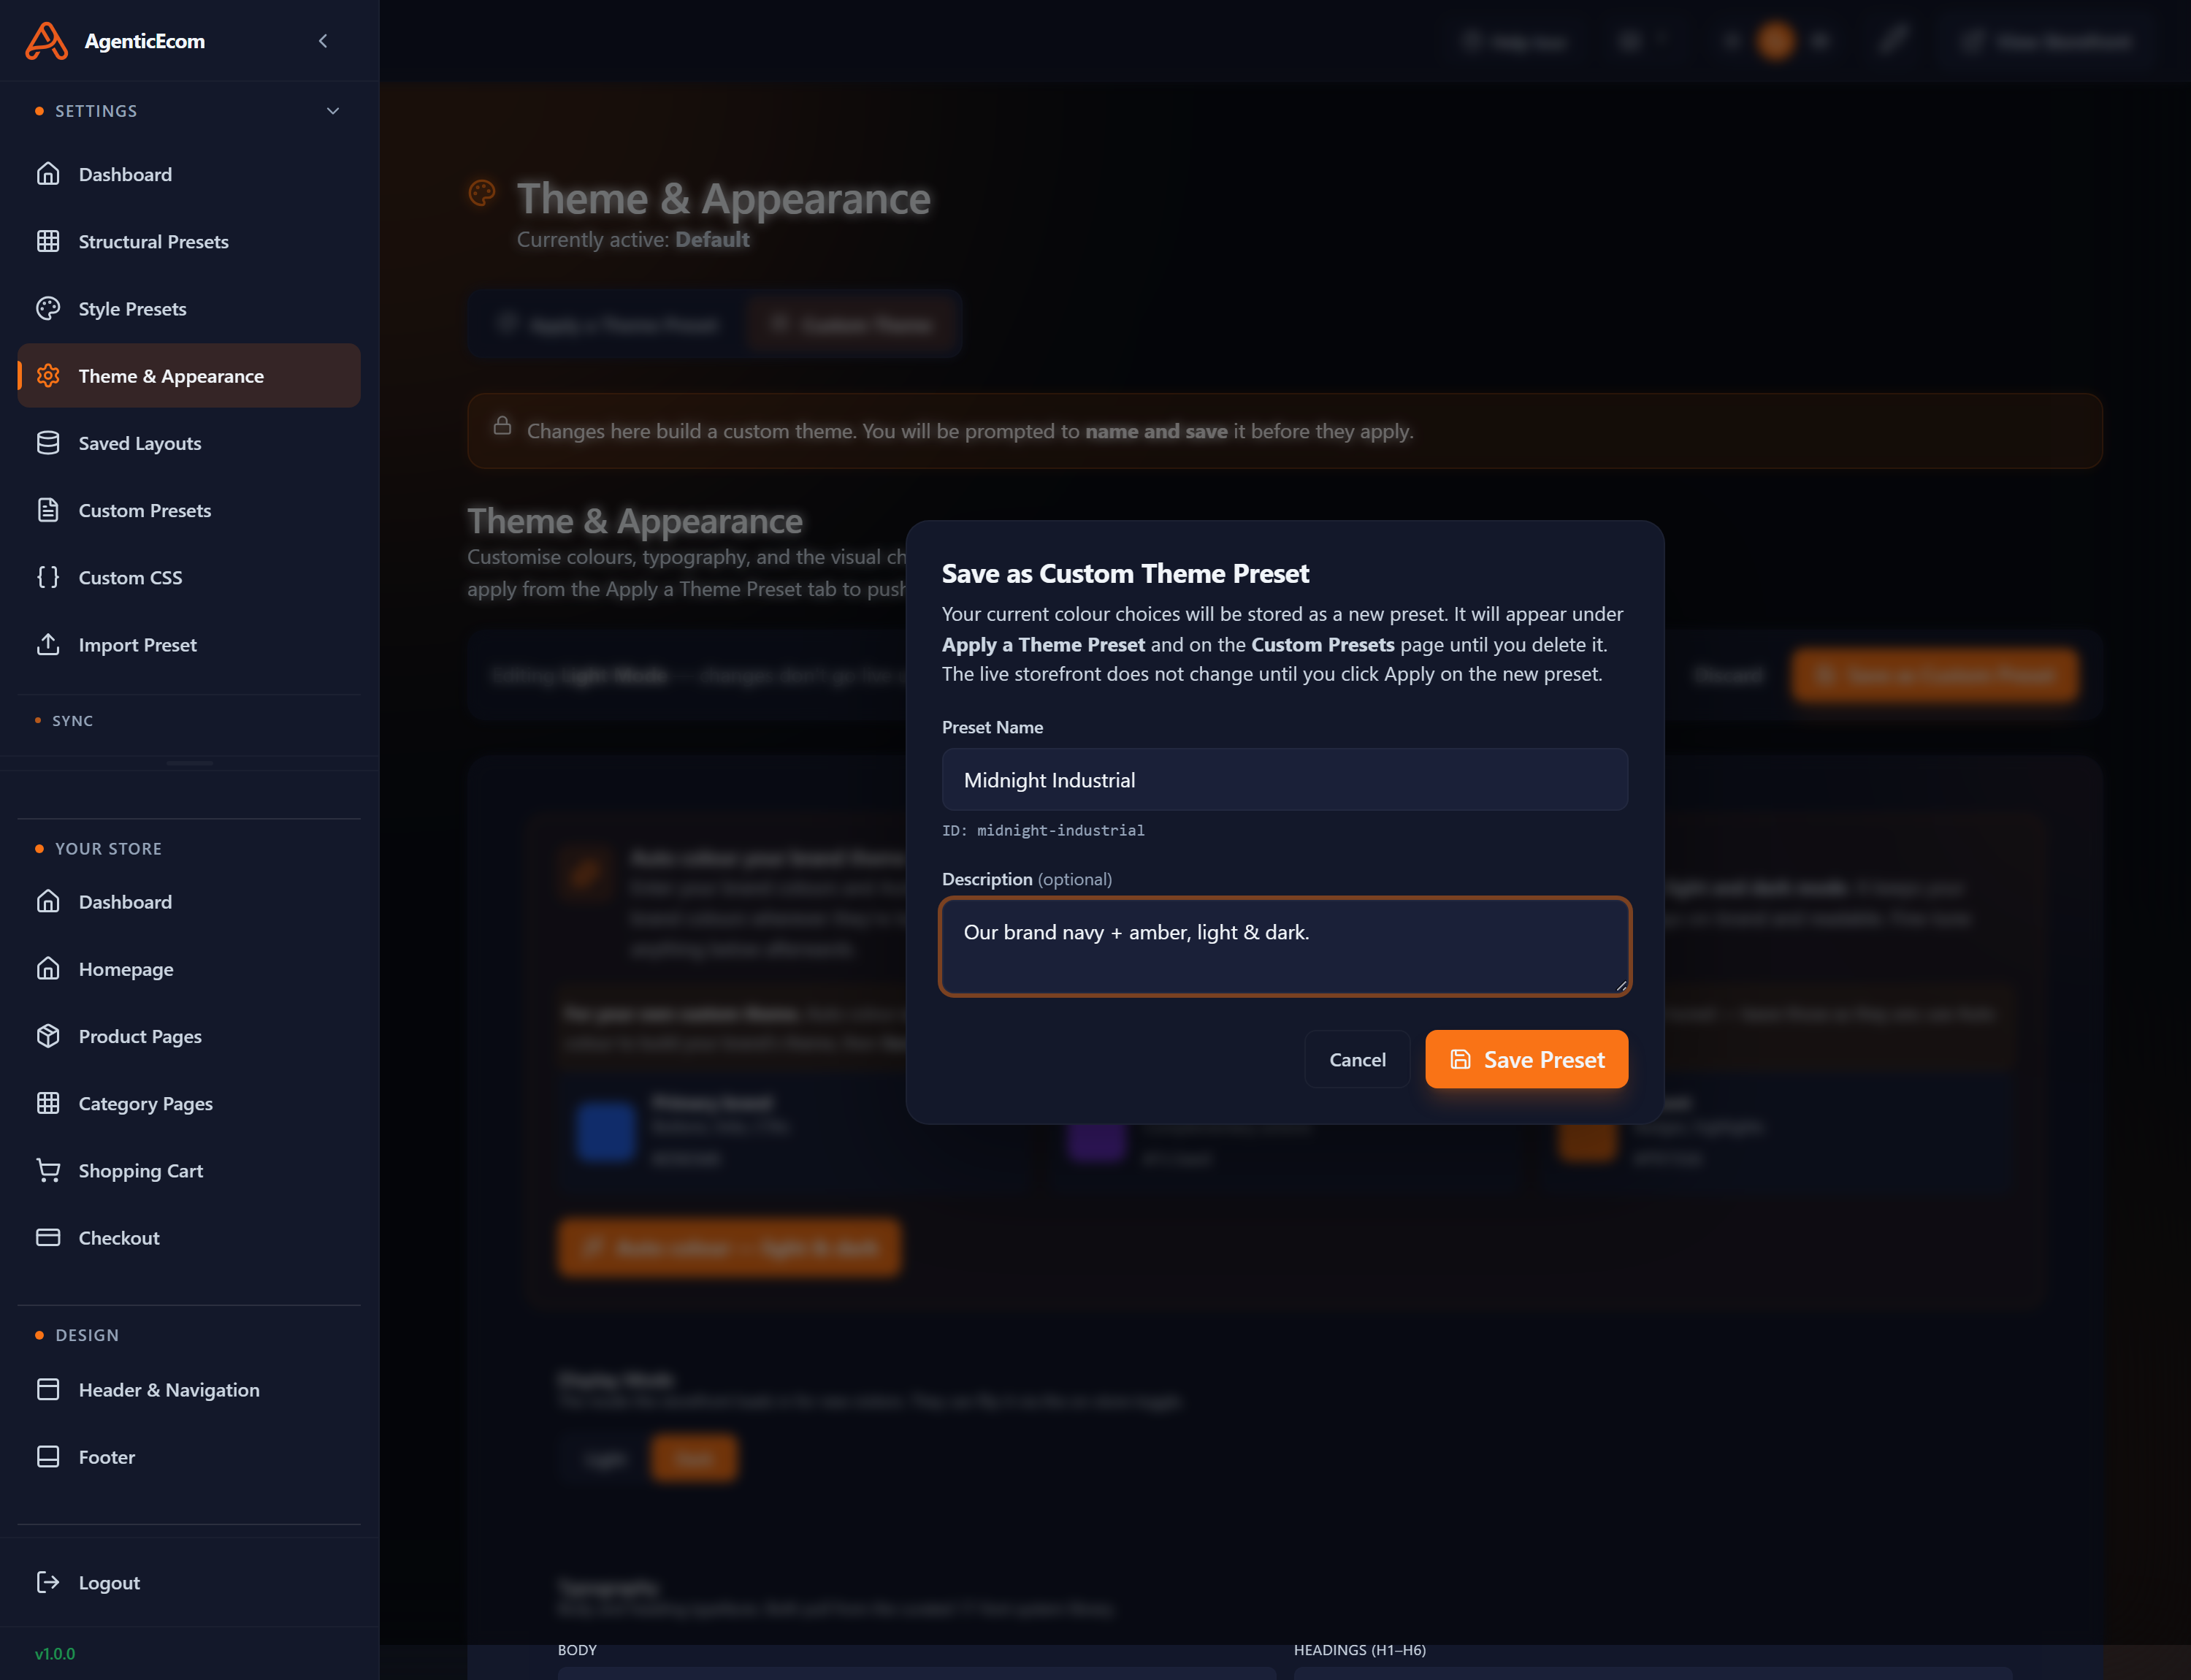Click the Homepage house icon

coord(48,969)
